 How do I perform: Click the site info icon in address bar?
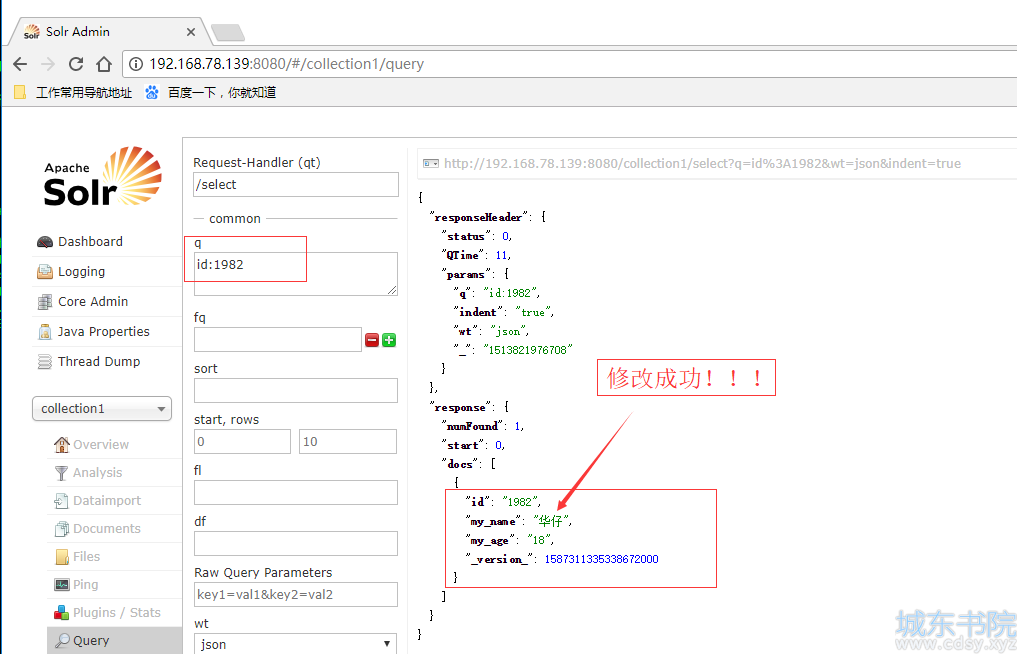click(136, 64)
